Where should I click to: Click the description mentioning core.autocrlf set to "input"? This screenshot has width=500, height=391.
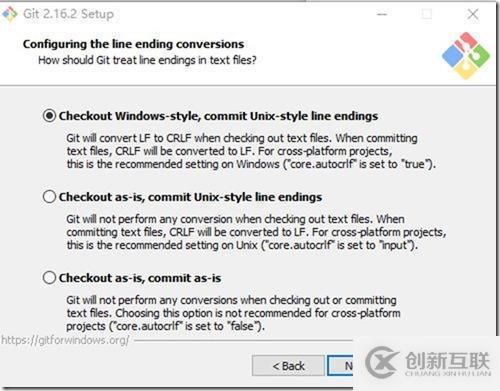click(x=256, y=232)
